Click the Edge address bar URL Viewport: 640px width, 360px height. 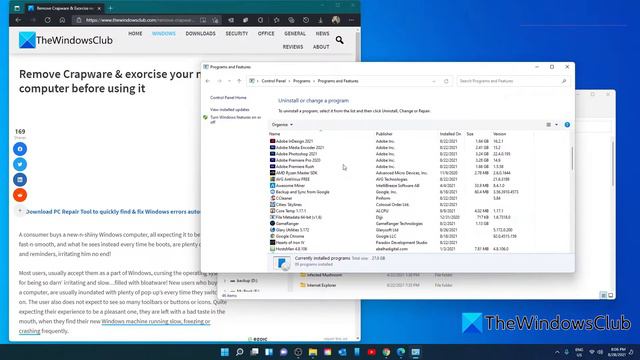point(139,20)
